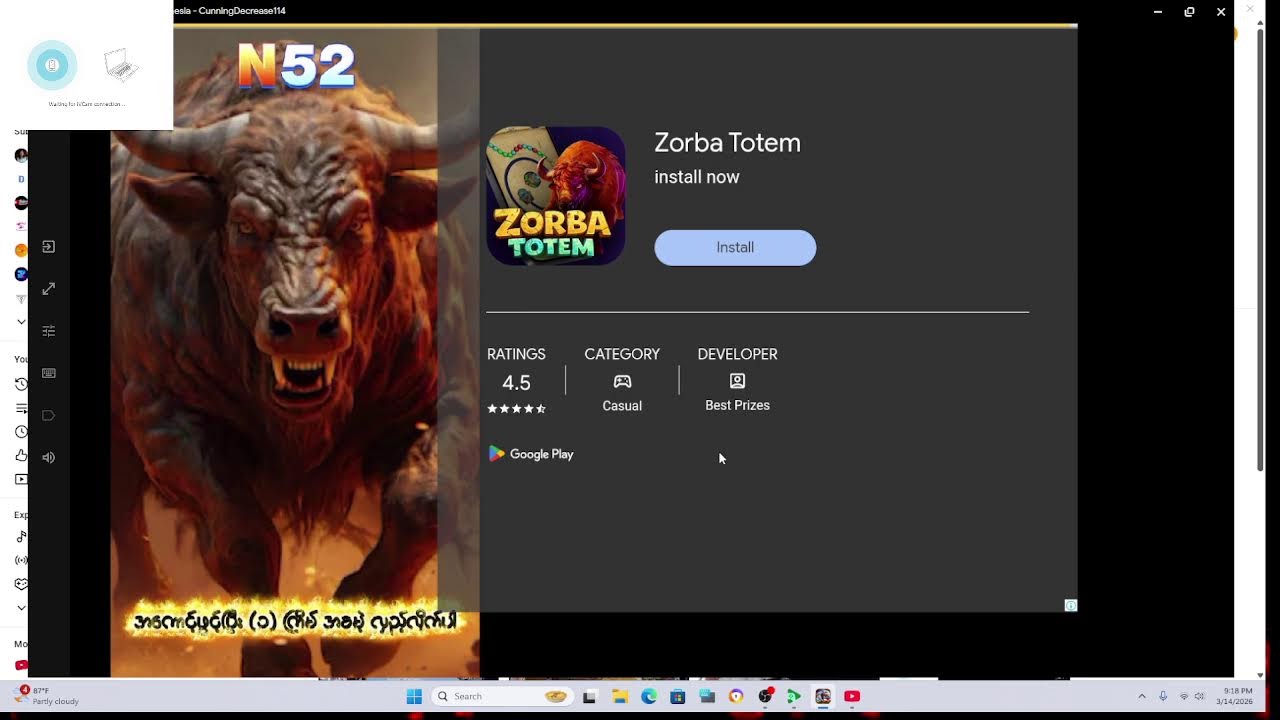The height and width of the screenshot is (720, 1280).
Task: Select the Zorba Totem title text
Action: pos(727,143)
